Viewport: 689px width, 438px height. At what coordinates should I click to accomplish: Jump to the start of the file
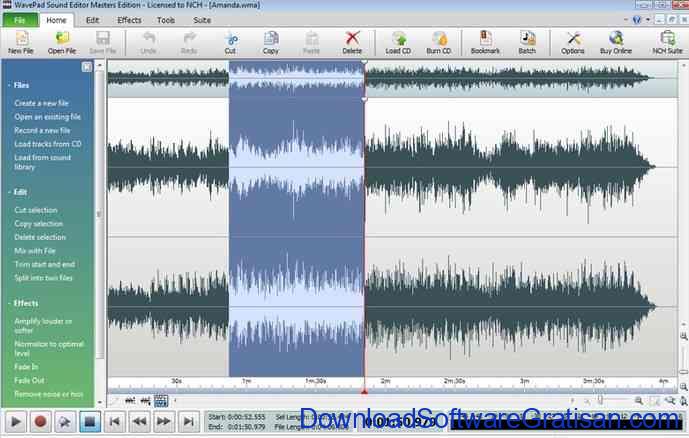point(115,422)
